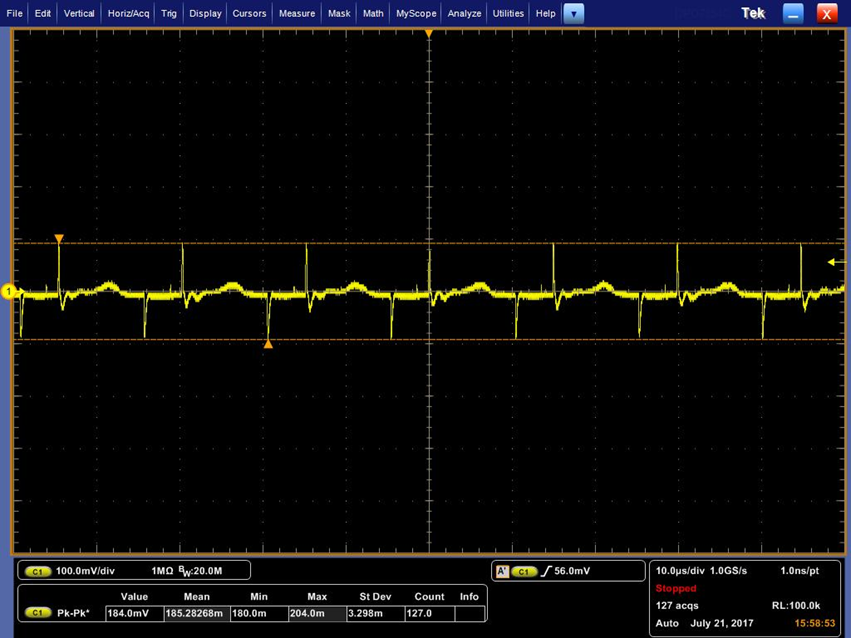
Task: Click the Tek logo
Action: (x=753, y=14)
